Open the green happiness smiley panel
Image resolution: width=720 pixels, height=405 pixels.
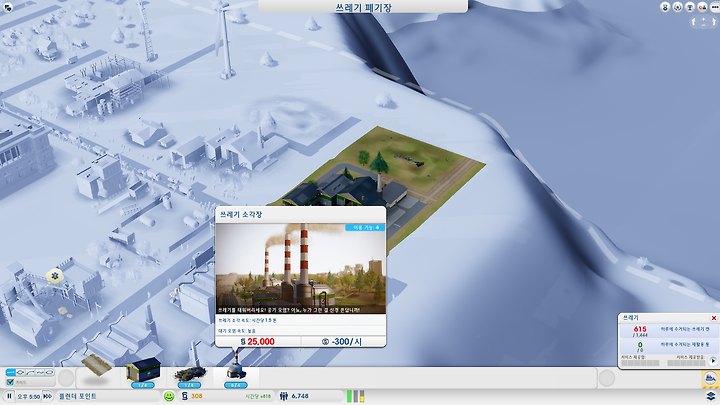click(169, 396)
